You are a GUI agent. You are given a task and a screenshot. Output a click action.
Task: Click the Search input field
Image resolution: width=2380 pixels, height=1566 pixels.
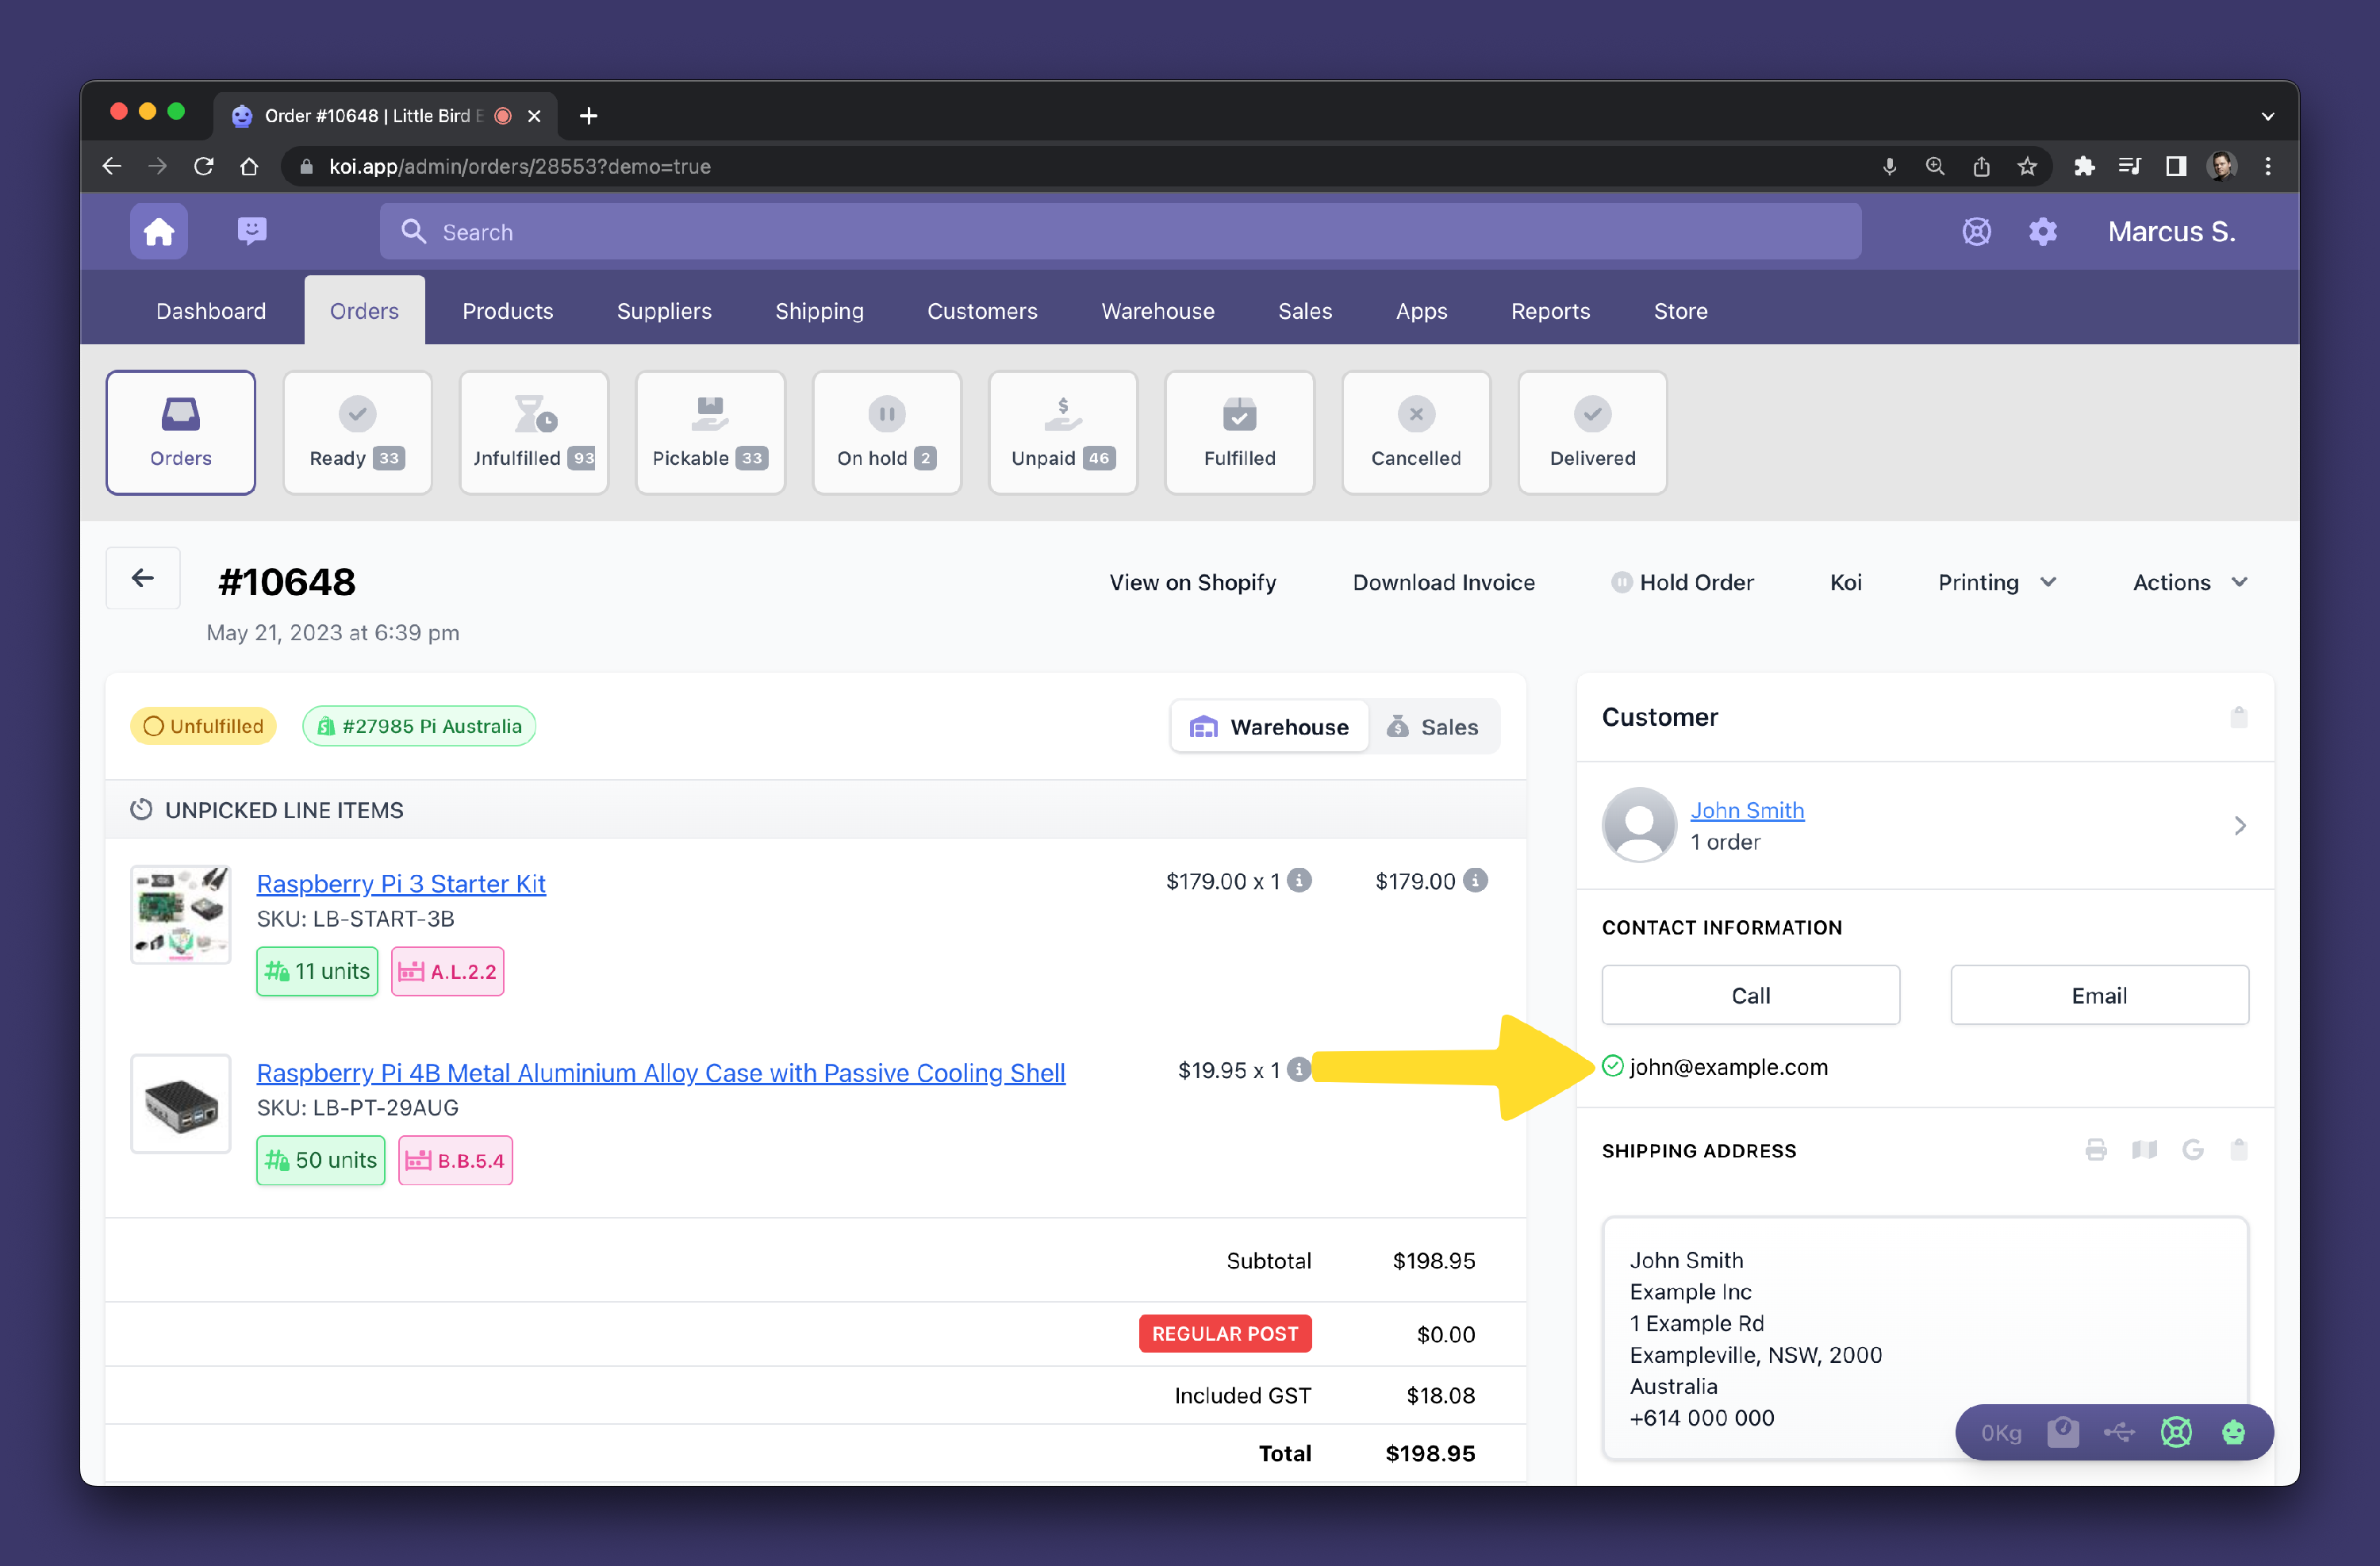1120,232
